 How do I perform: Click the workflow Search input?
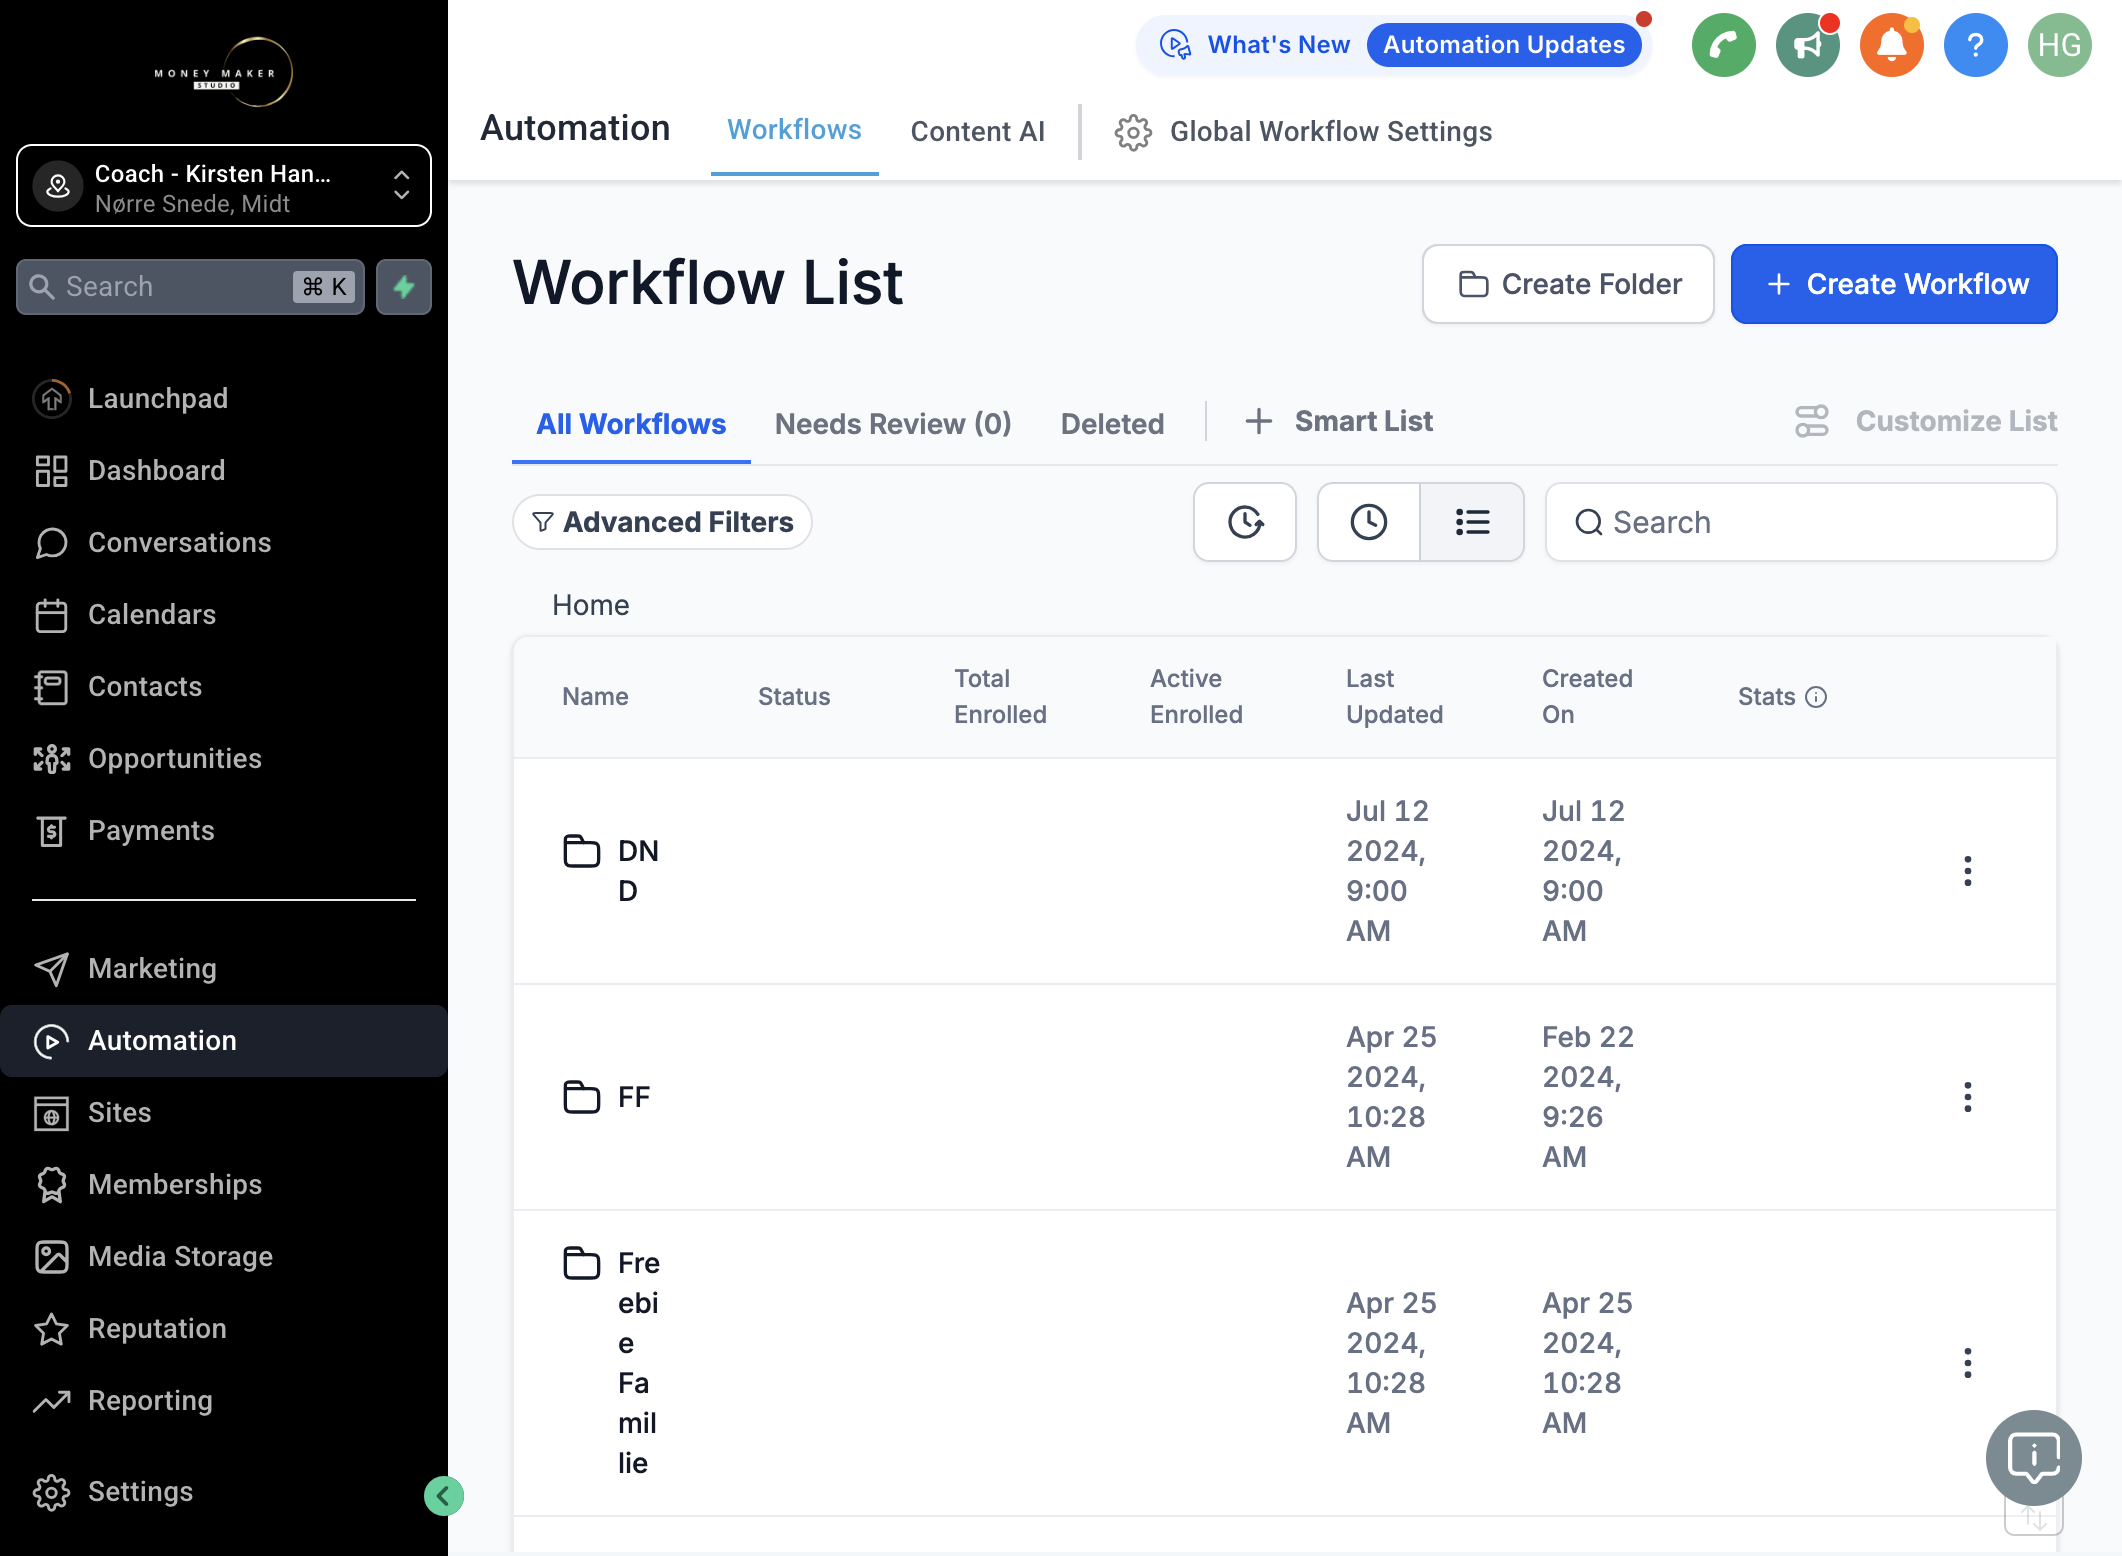[x=1800, y=522]
